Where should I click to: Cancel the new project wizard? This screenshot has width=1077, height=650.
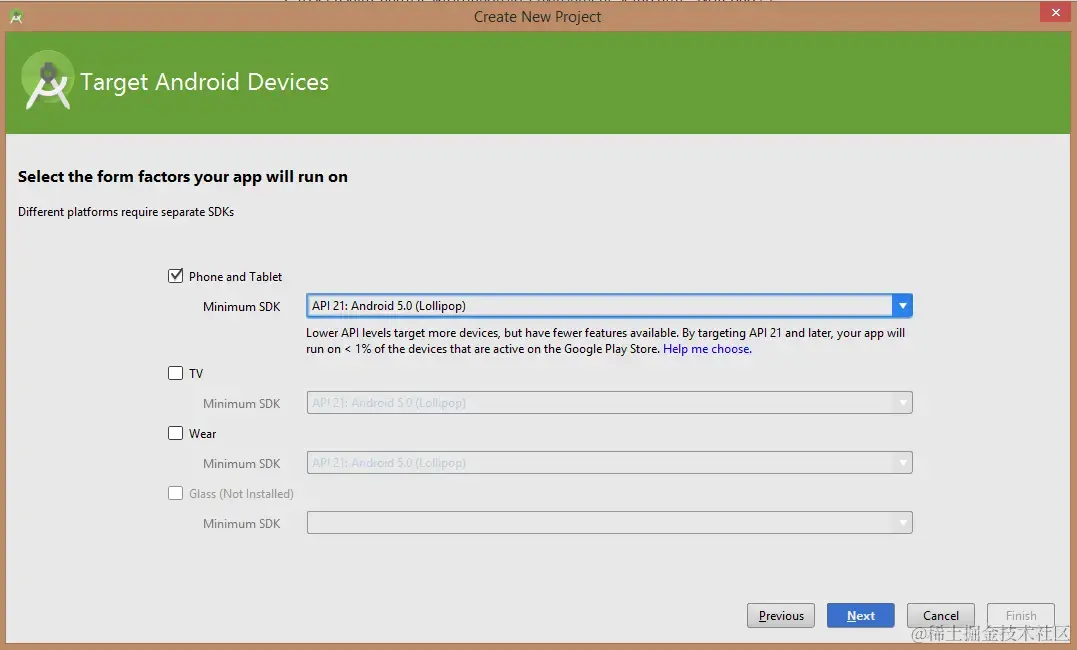[940, 616]
